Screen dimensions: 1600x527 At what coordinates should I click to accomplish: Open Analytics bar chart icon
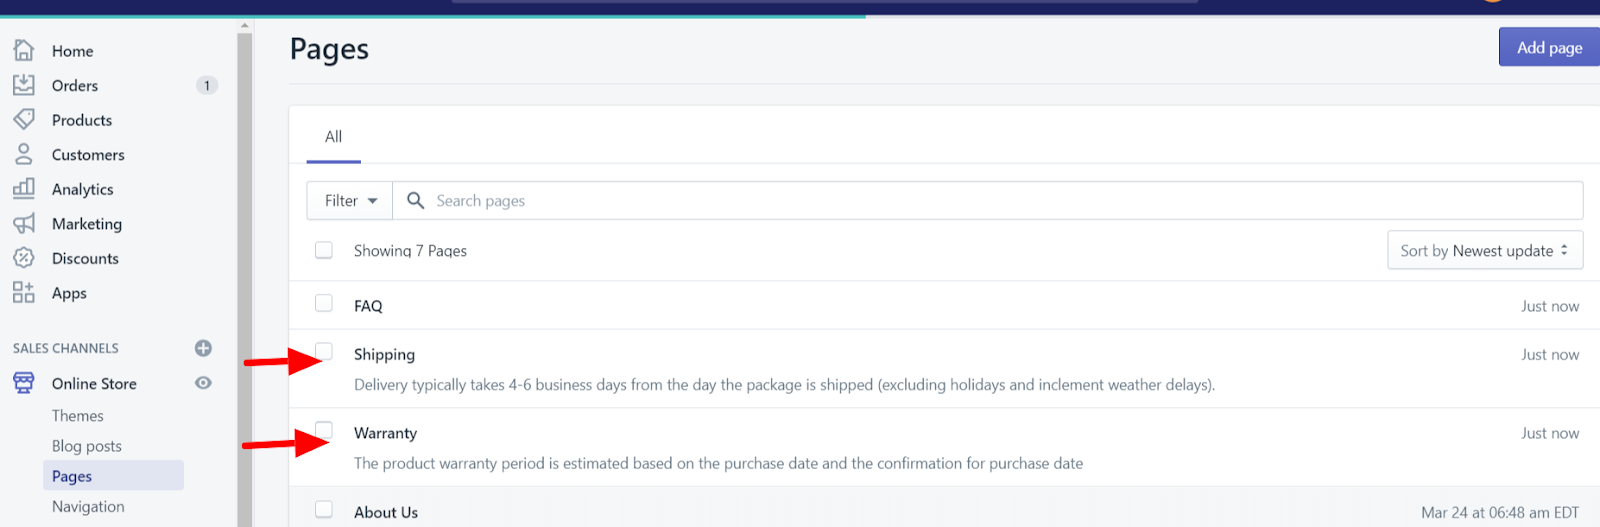click(x=24, y=189)
